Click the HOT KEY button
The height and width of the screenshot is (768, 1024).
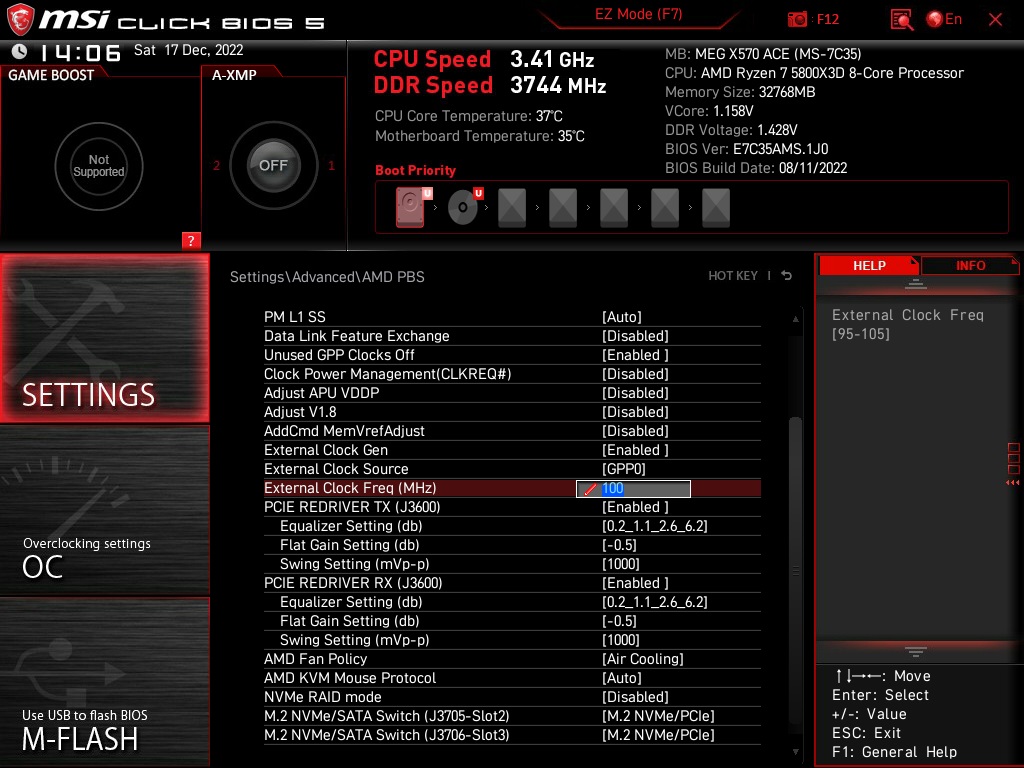pyautogui.click(x=733, y=276)
